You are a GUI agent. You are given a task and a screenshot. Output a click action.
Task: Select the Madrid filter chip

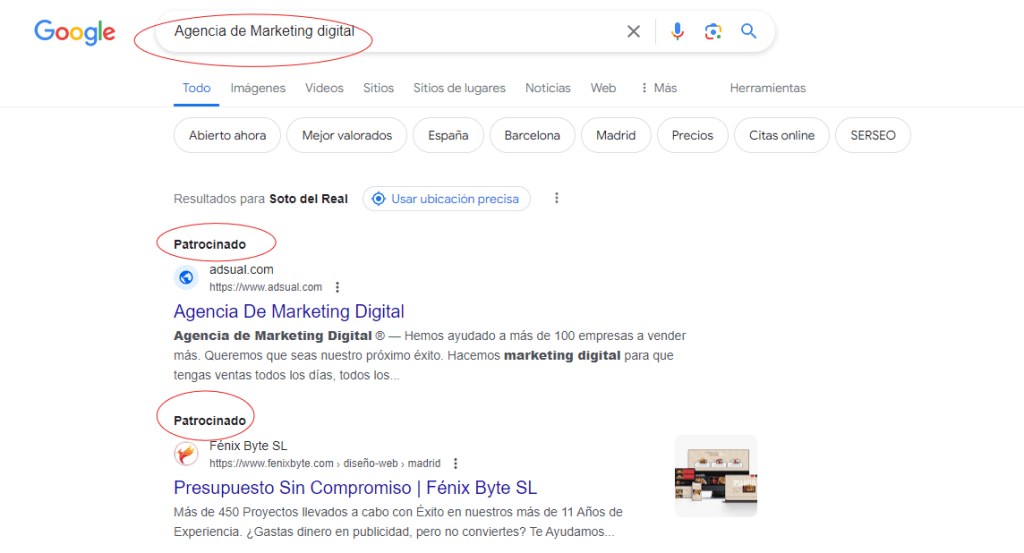pos(616,135)
